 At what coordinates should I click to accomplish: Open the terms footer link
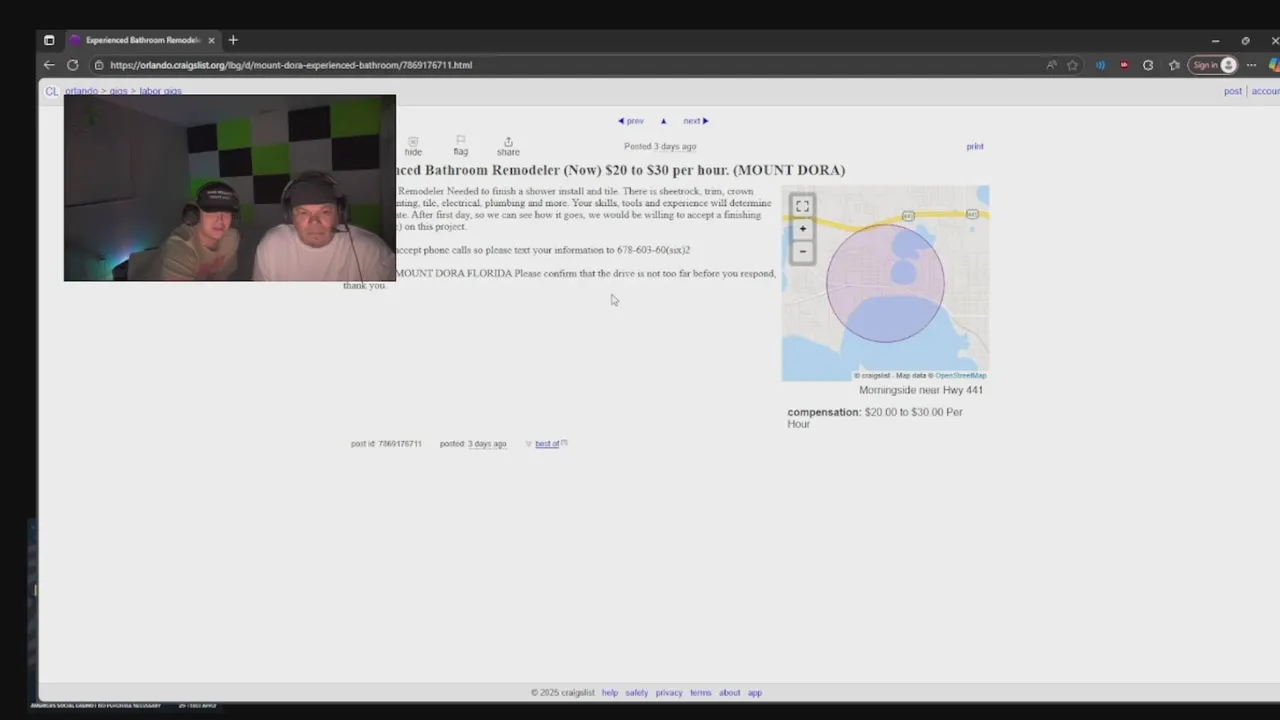click(x=700, y=693)
